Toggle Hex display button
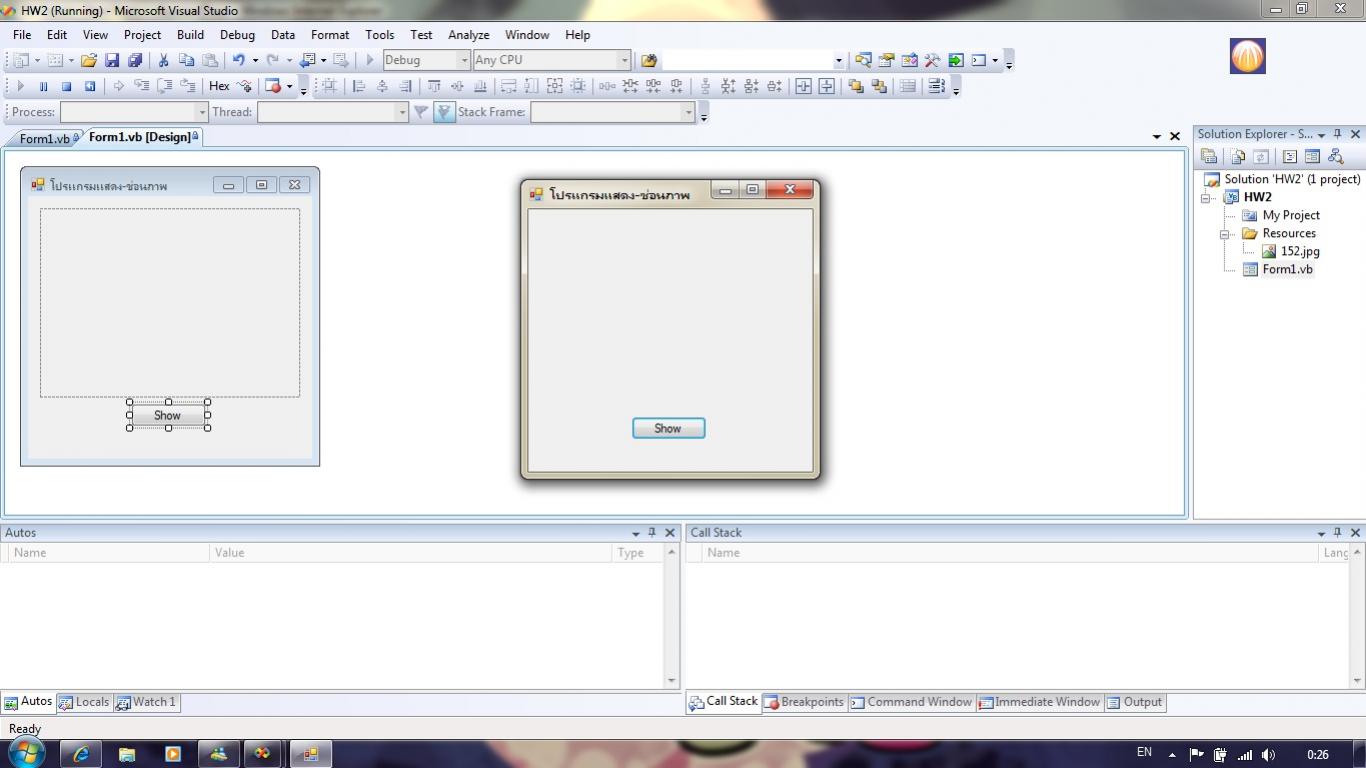 click(219, 86)
